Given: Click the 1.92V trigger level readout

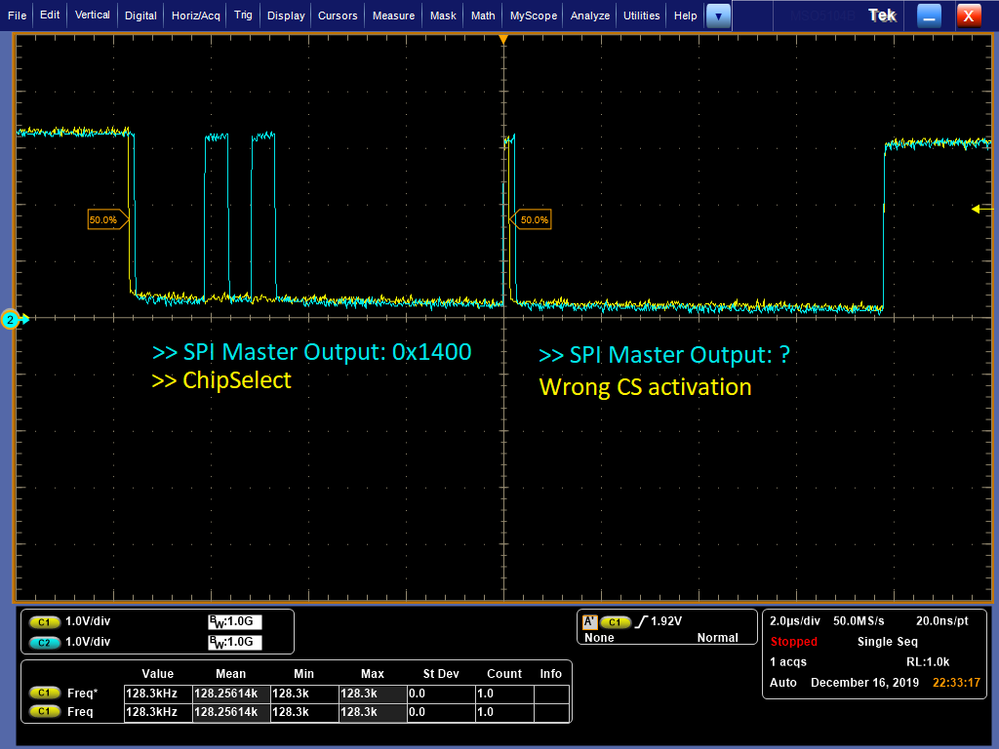Looking at the screenshot, I should [x=666, y=621].
